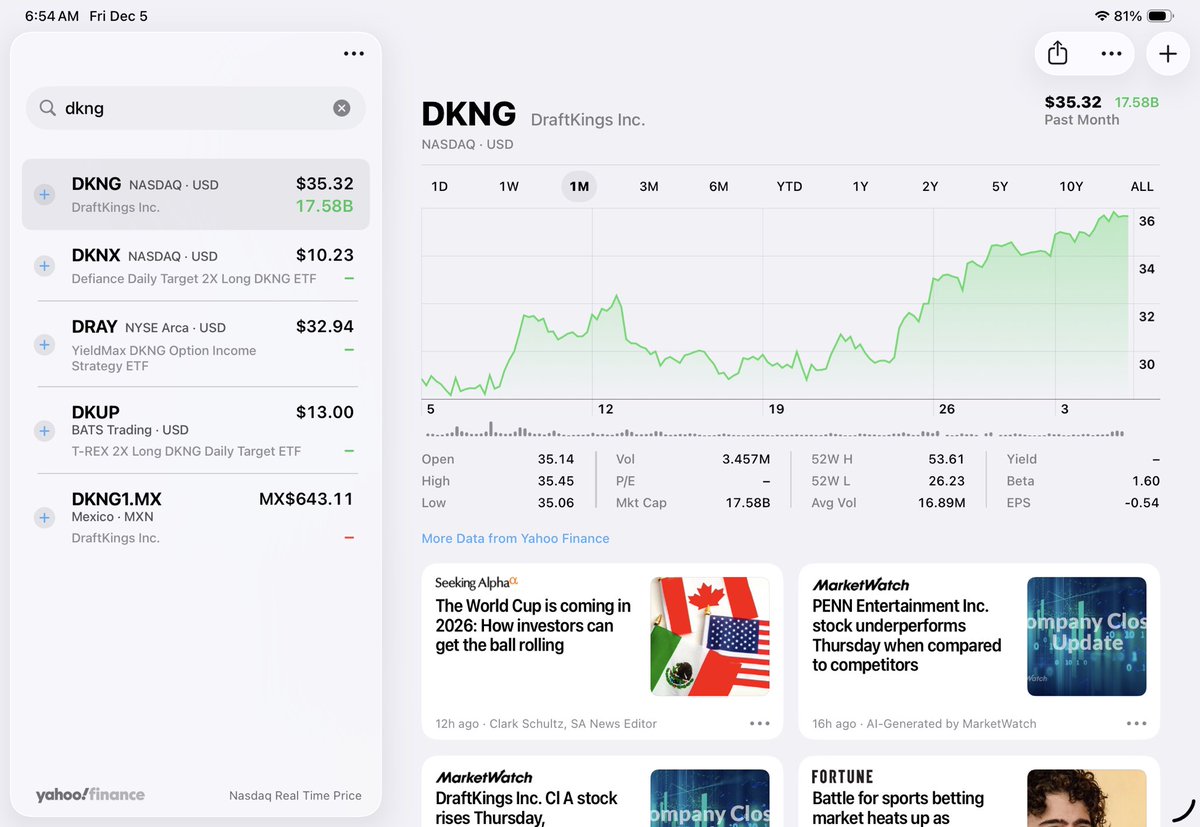This screenshot has width=1200, height=827.
Task: Select the 6M chart range
Action: (718, 186)
